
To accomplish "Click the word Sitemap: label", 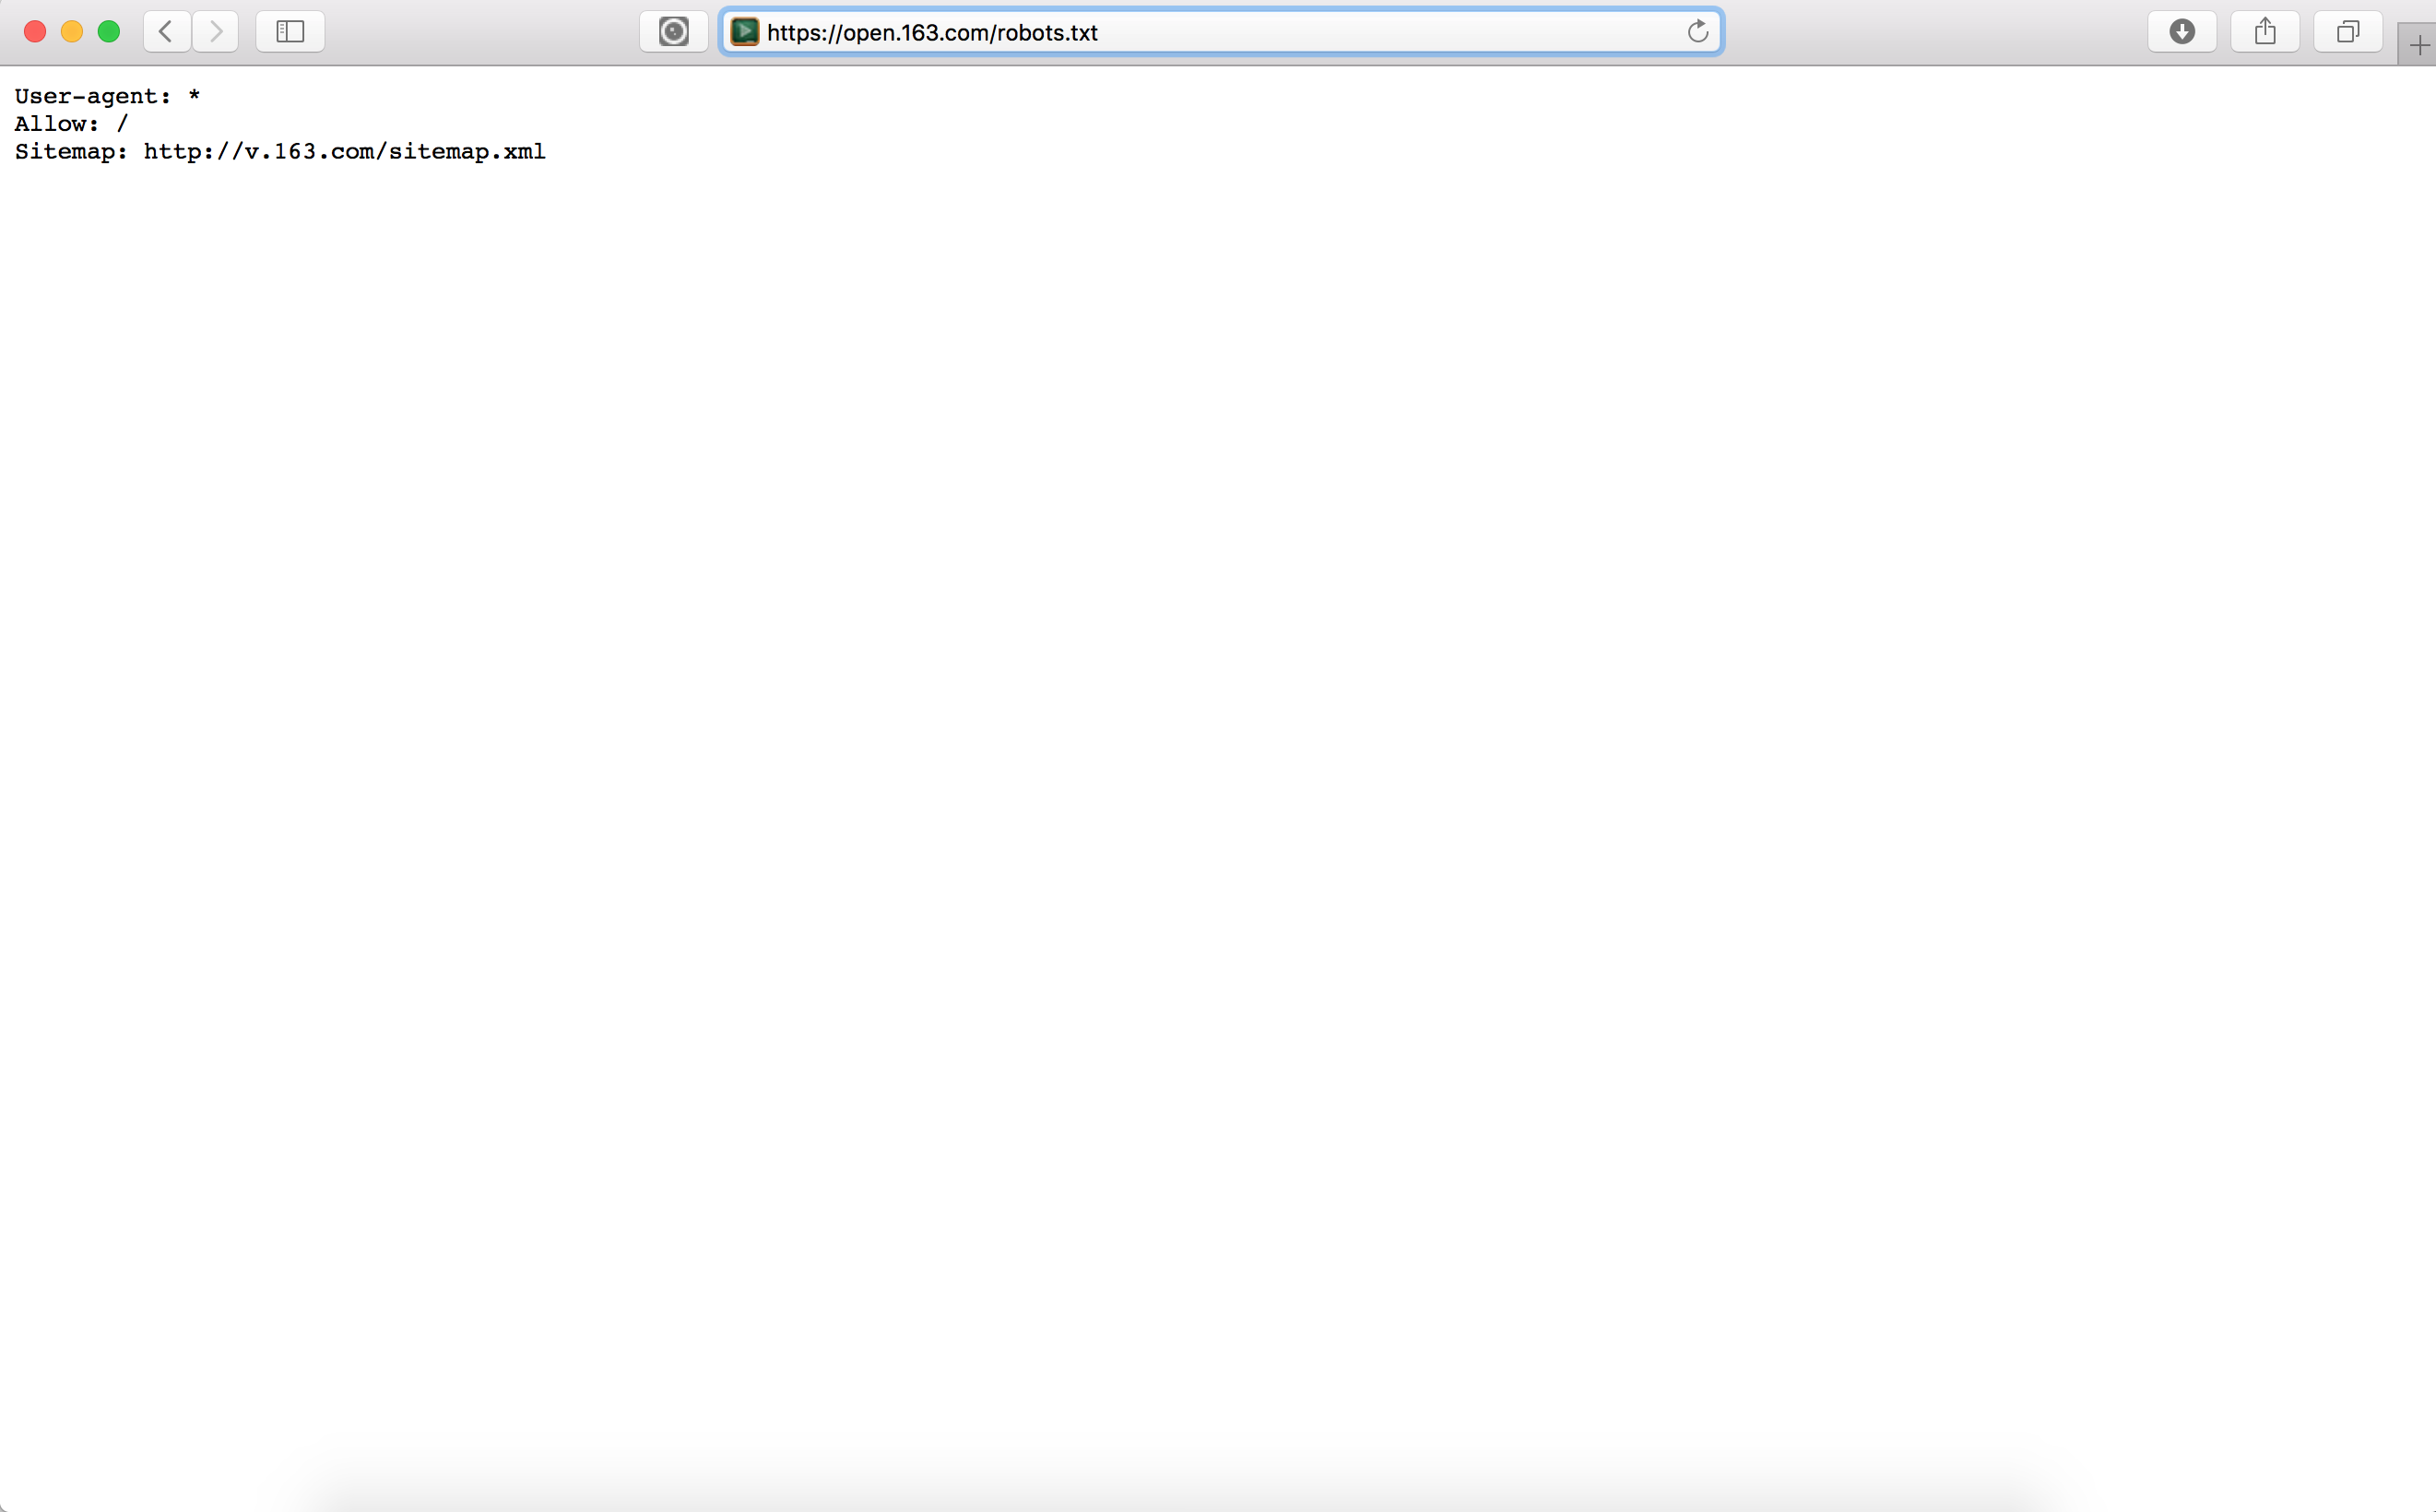I will click(x=71, y=151).
